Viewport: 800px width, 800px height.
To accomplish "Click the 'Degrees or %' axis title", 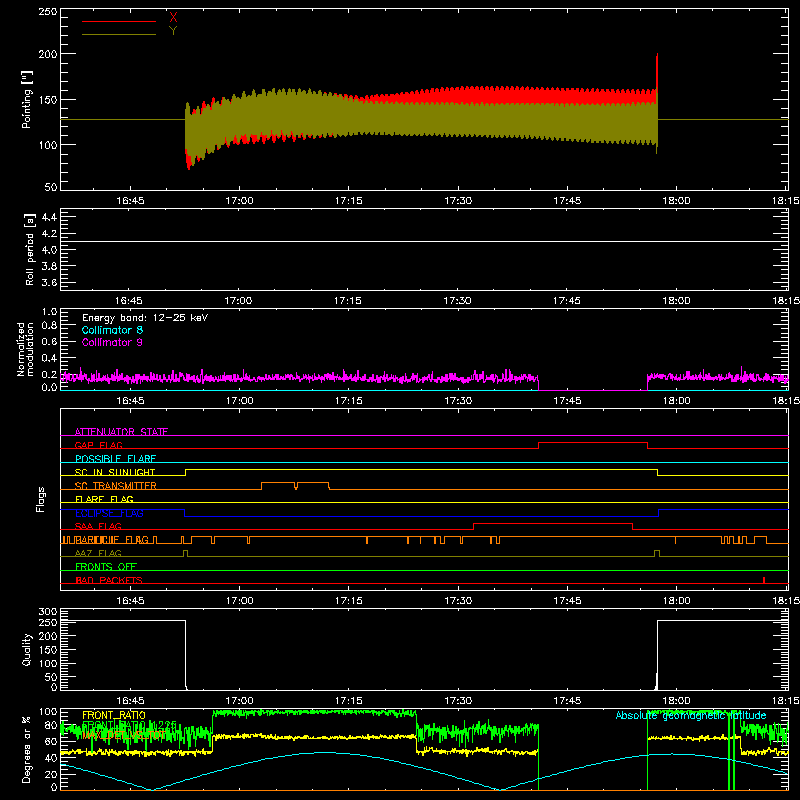I will point(27,749).
